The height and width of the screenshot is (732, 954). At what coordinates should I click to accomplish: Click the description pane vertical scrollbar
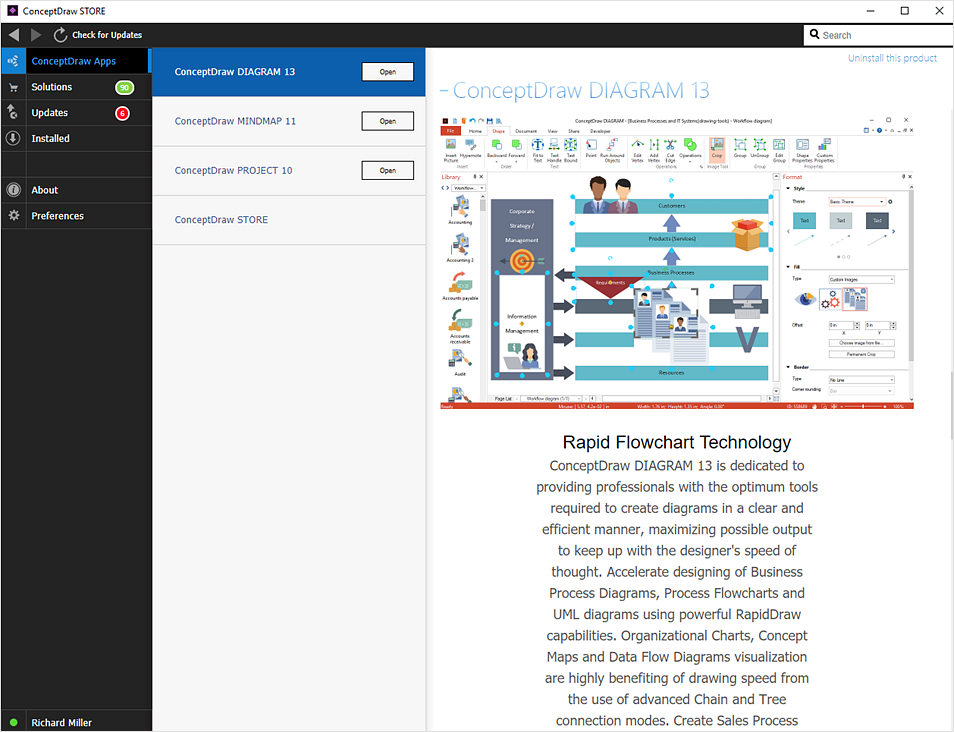pos(951,405)
